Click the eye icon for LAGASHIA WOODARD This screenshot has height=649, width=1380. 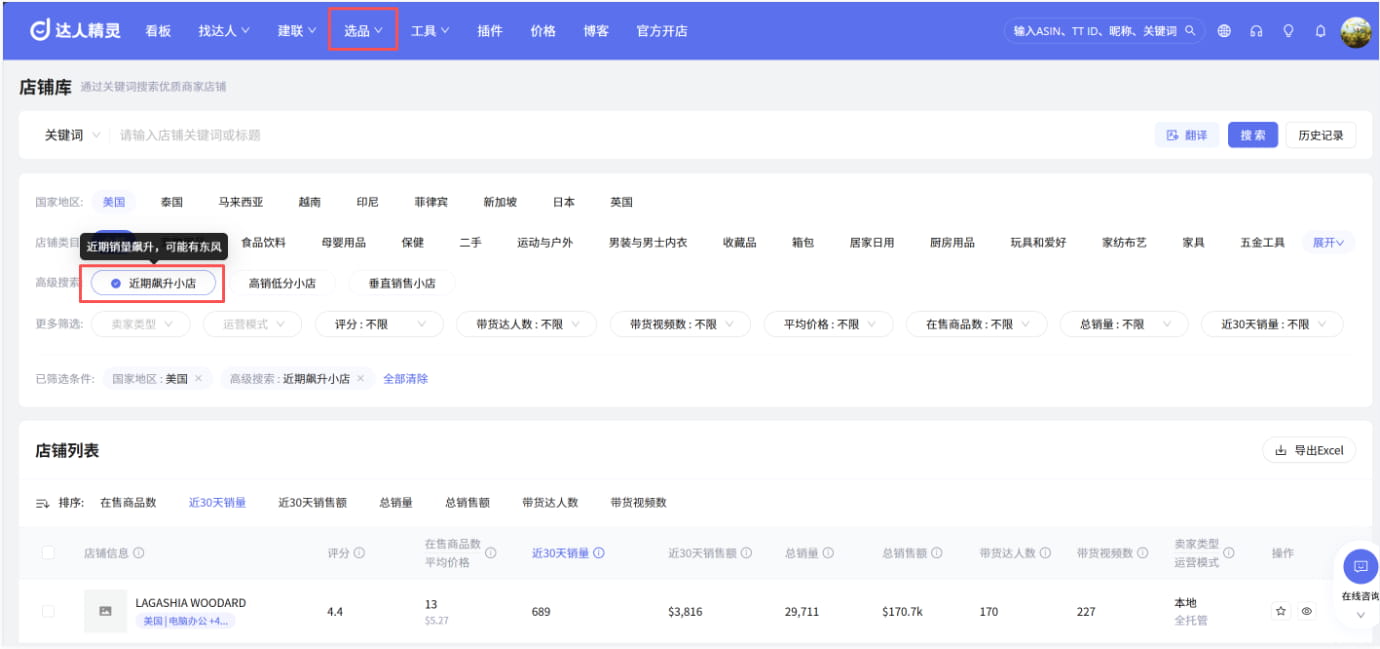tap(1306, 611)
